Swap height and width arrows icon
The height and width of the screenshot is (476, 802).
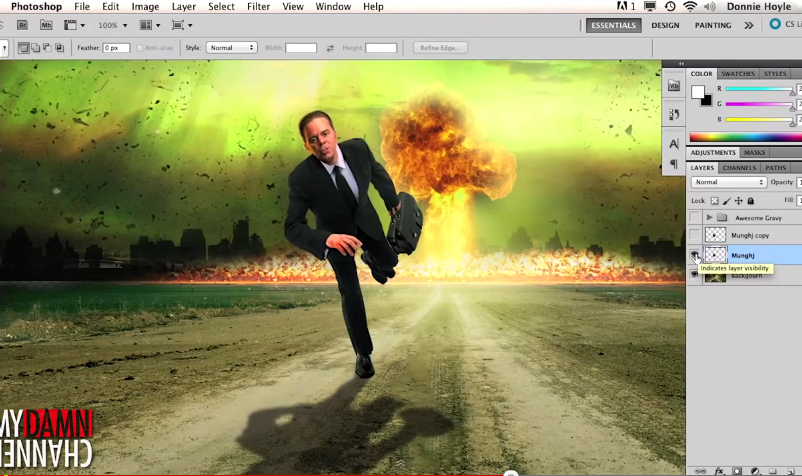[330, 48]
